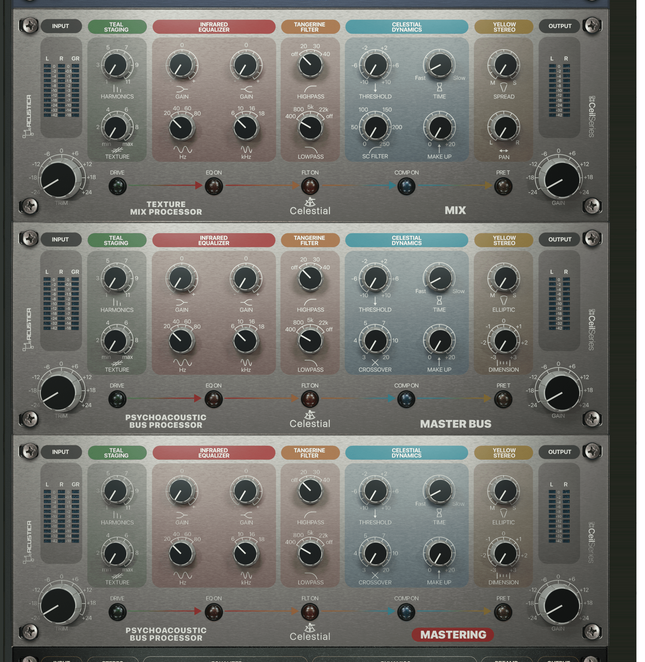
Task: Toggle EQ ON button on MIX unit
Action: (x=214, y=186)
